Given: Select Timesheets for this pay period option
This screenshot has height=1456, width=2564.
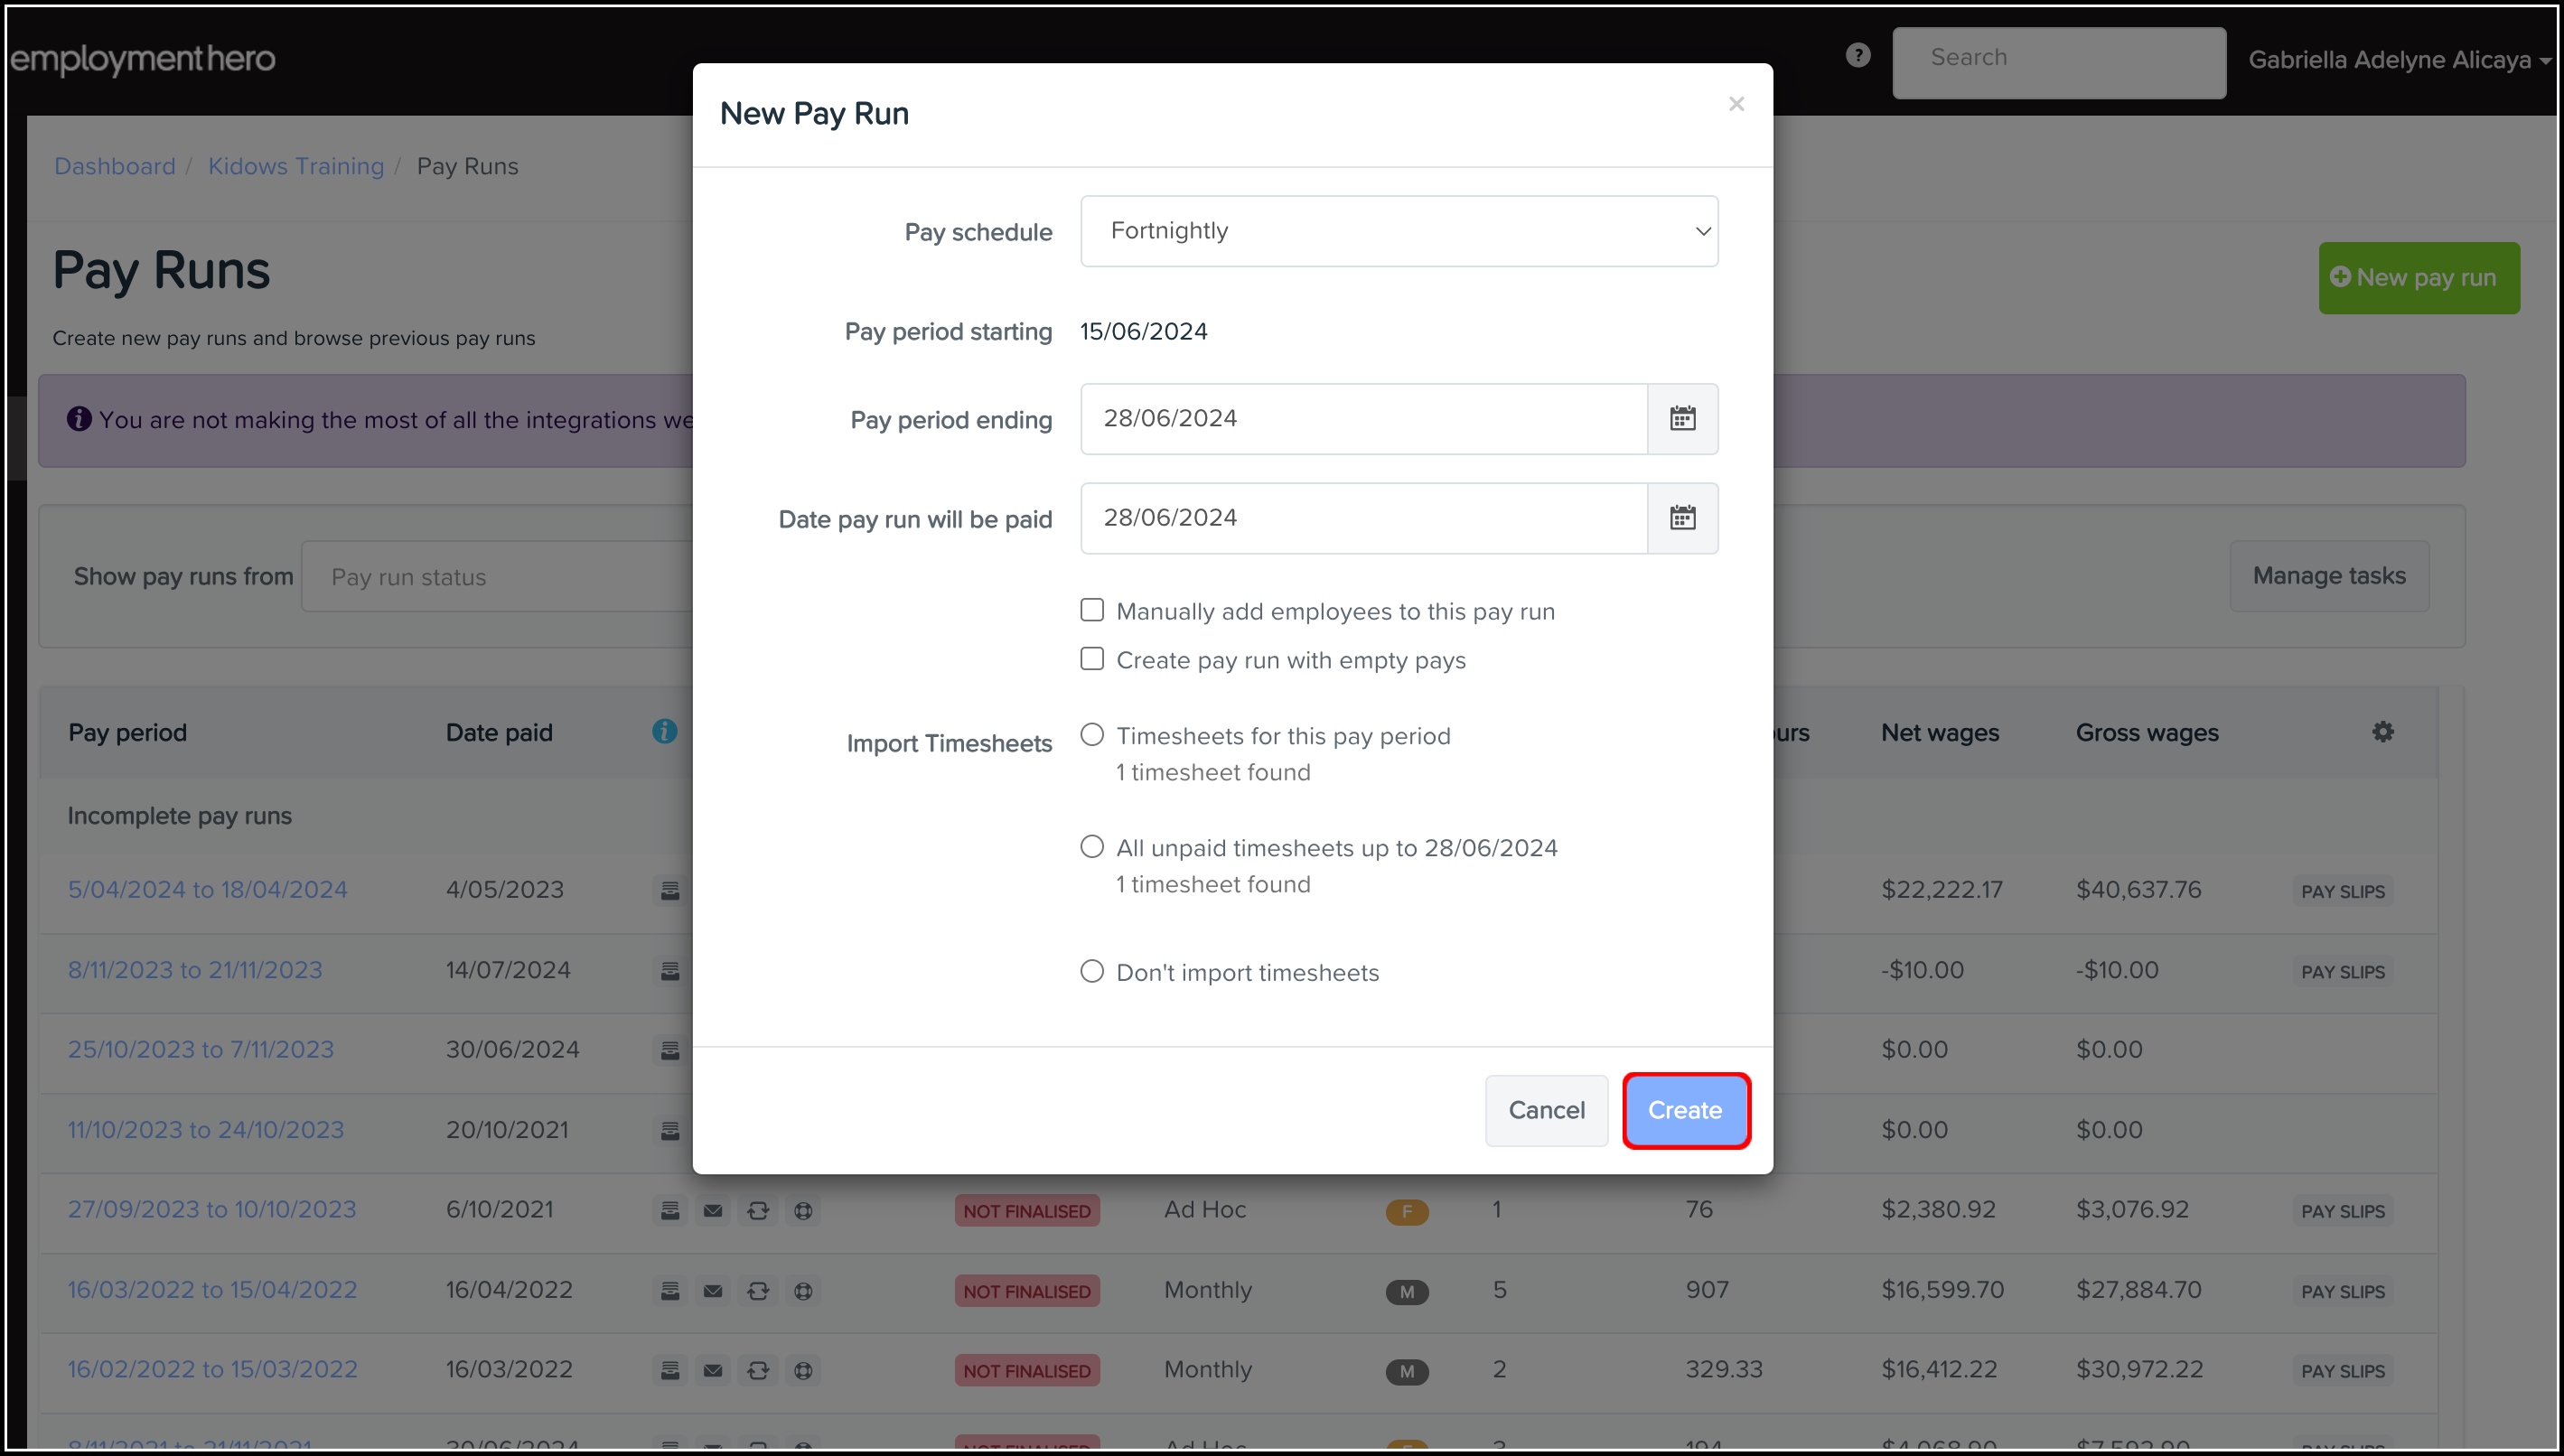Looking at the screenshot, I should pos(1092,735).
